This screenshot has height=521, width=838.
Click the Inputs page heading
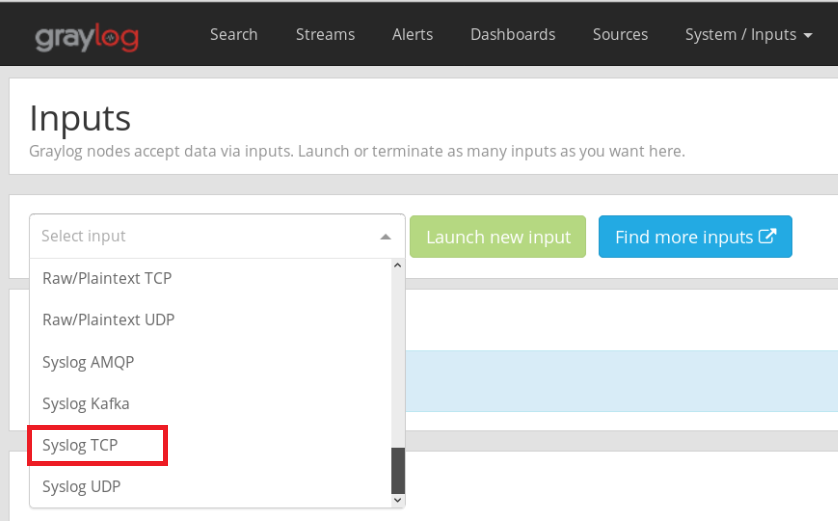(80, 119)
